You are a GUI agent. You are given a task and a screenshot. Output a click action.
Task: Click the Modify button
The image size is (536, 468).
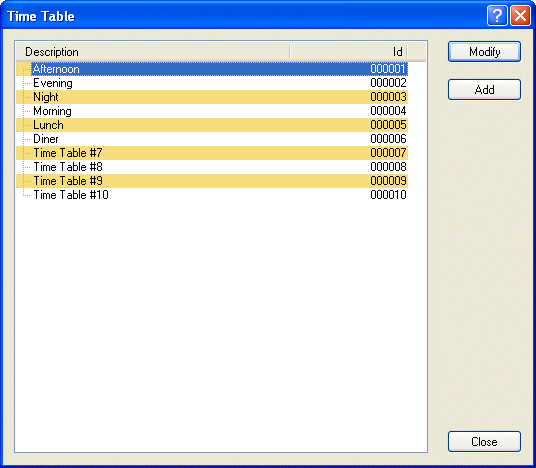coord(484,52)
